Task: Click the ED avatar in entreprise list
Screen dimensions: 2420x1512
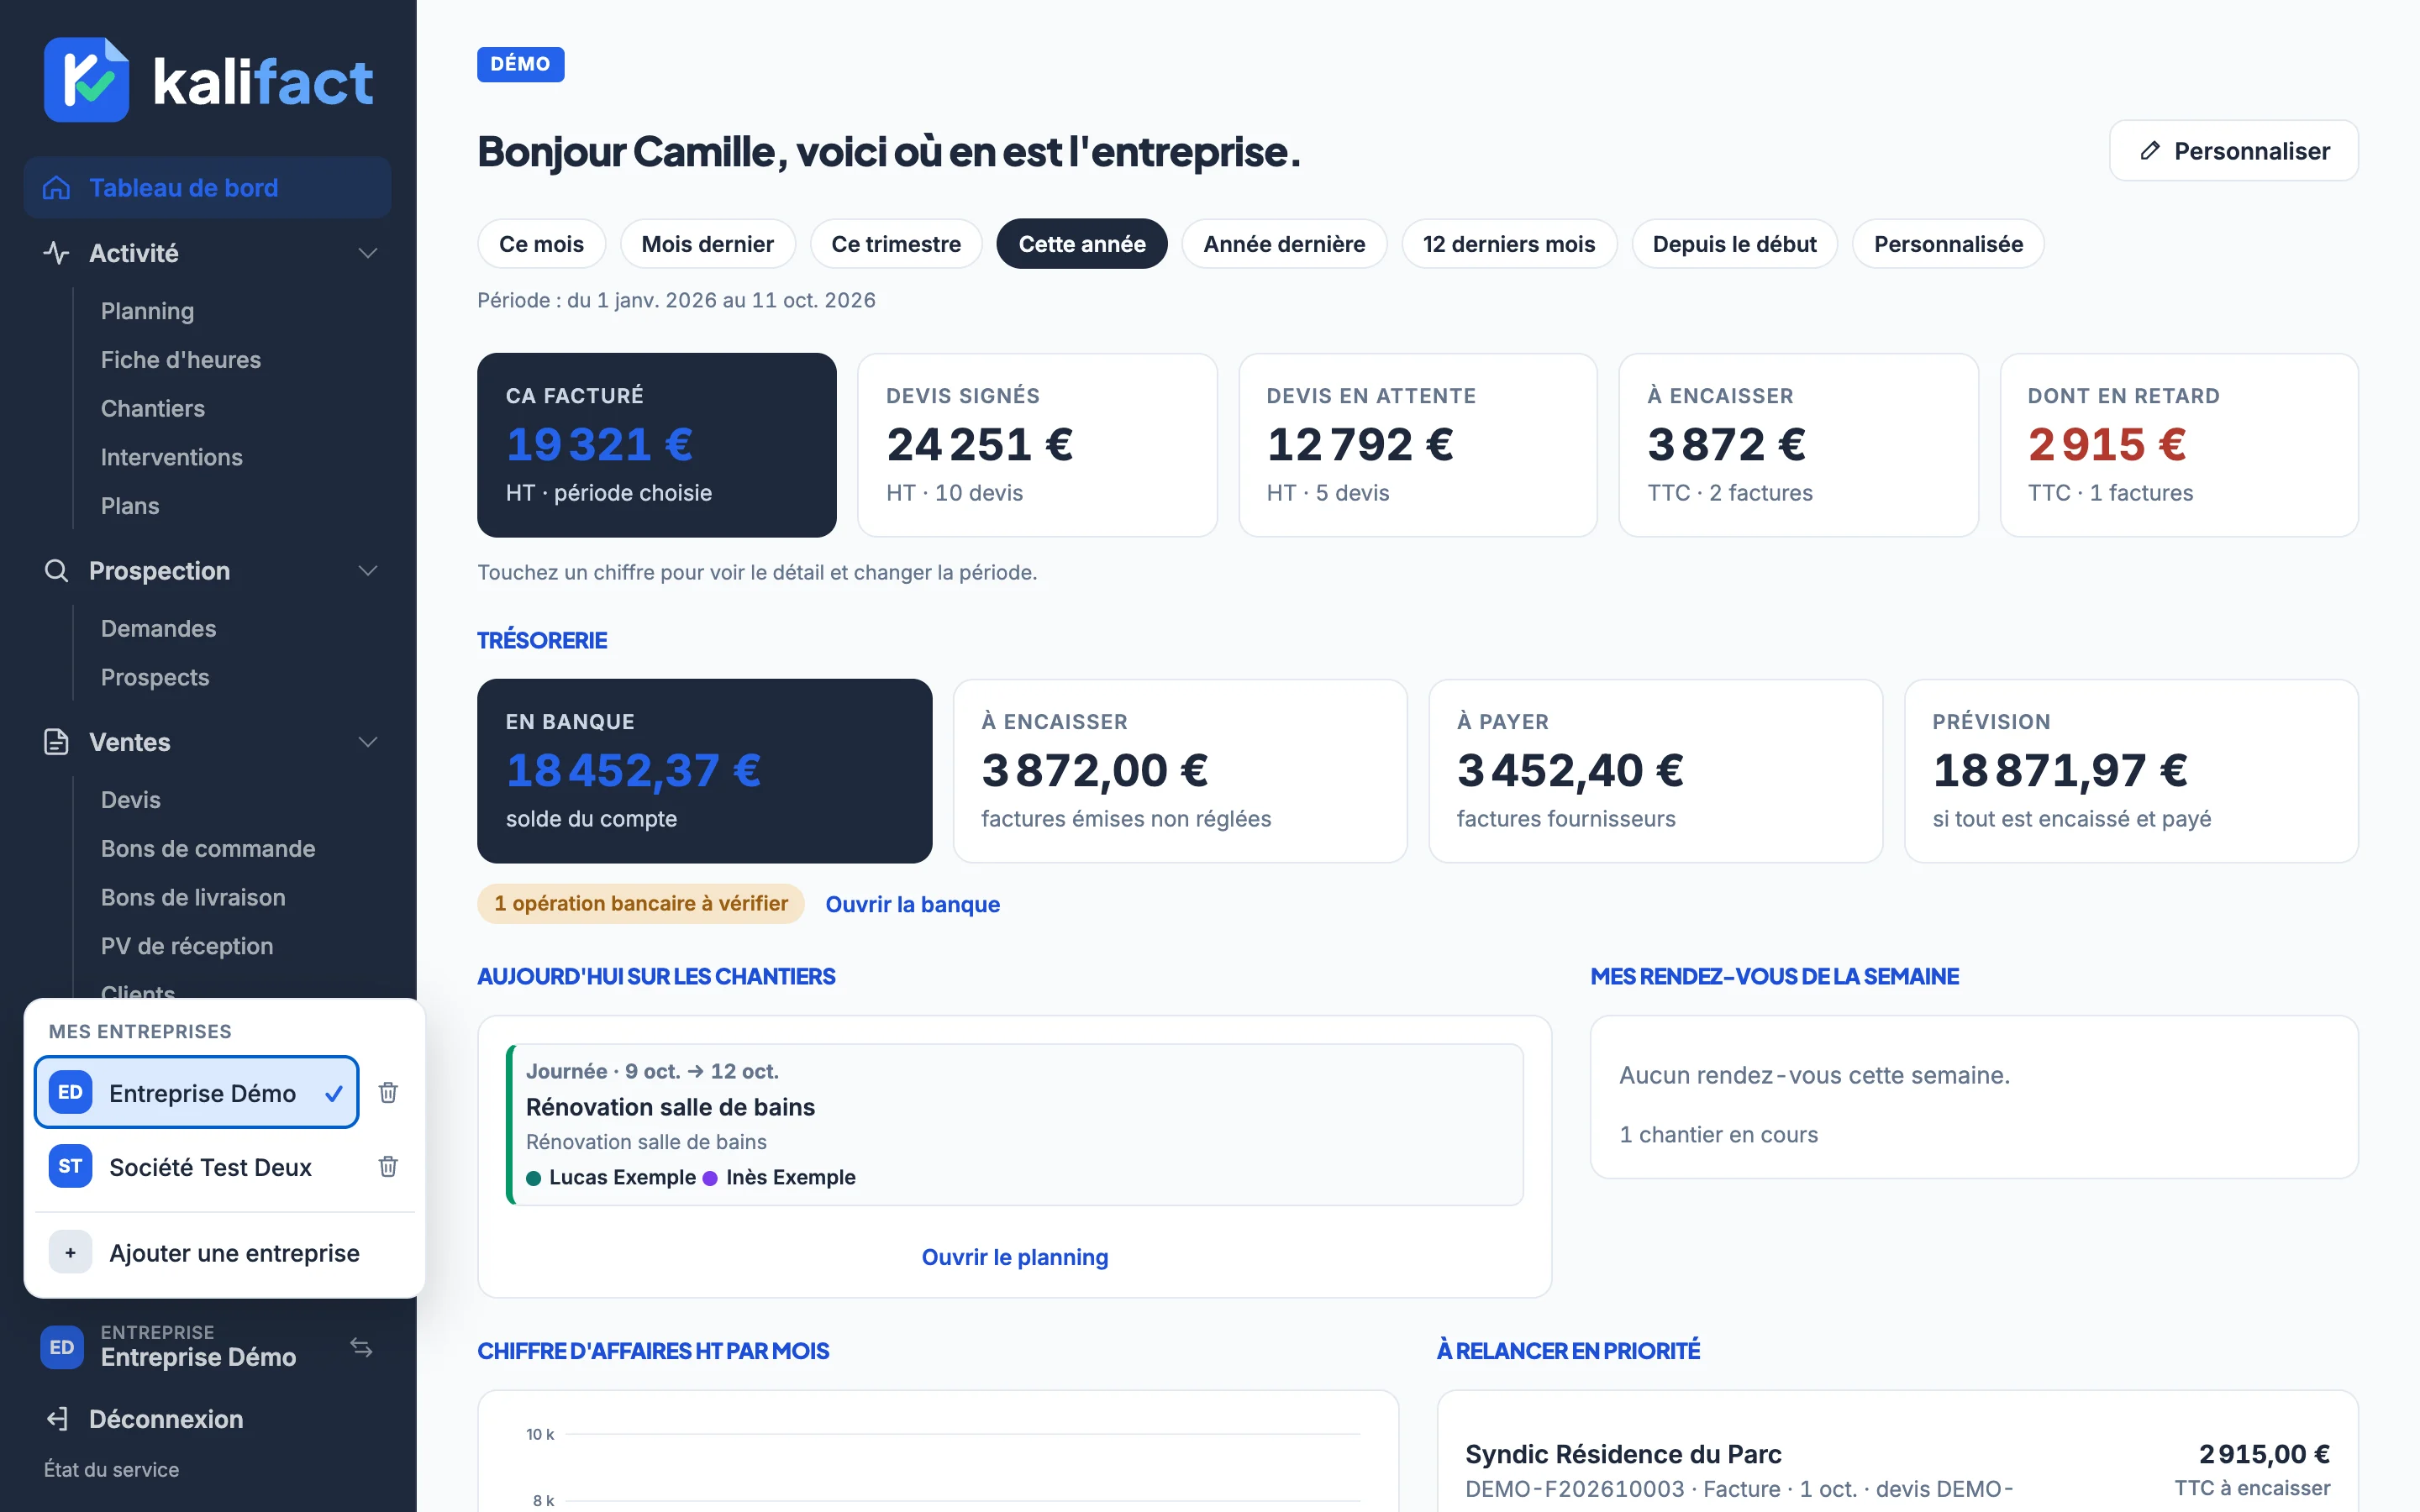Action: [70, 1092]
